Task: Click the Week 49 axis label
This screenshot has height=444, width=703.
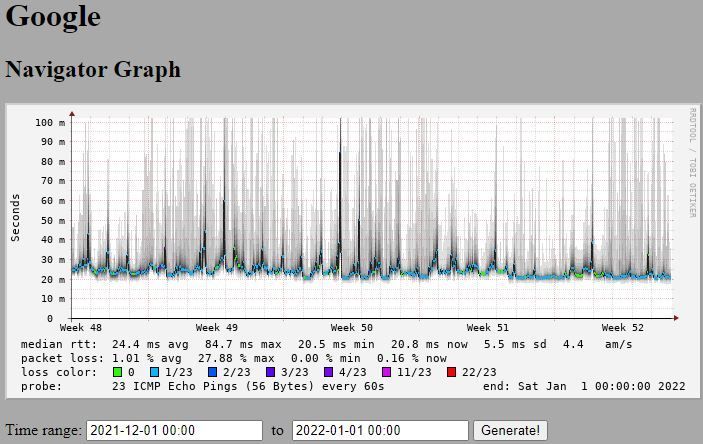Action: tap(217, 328)
